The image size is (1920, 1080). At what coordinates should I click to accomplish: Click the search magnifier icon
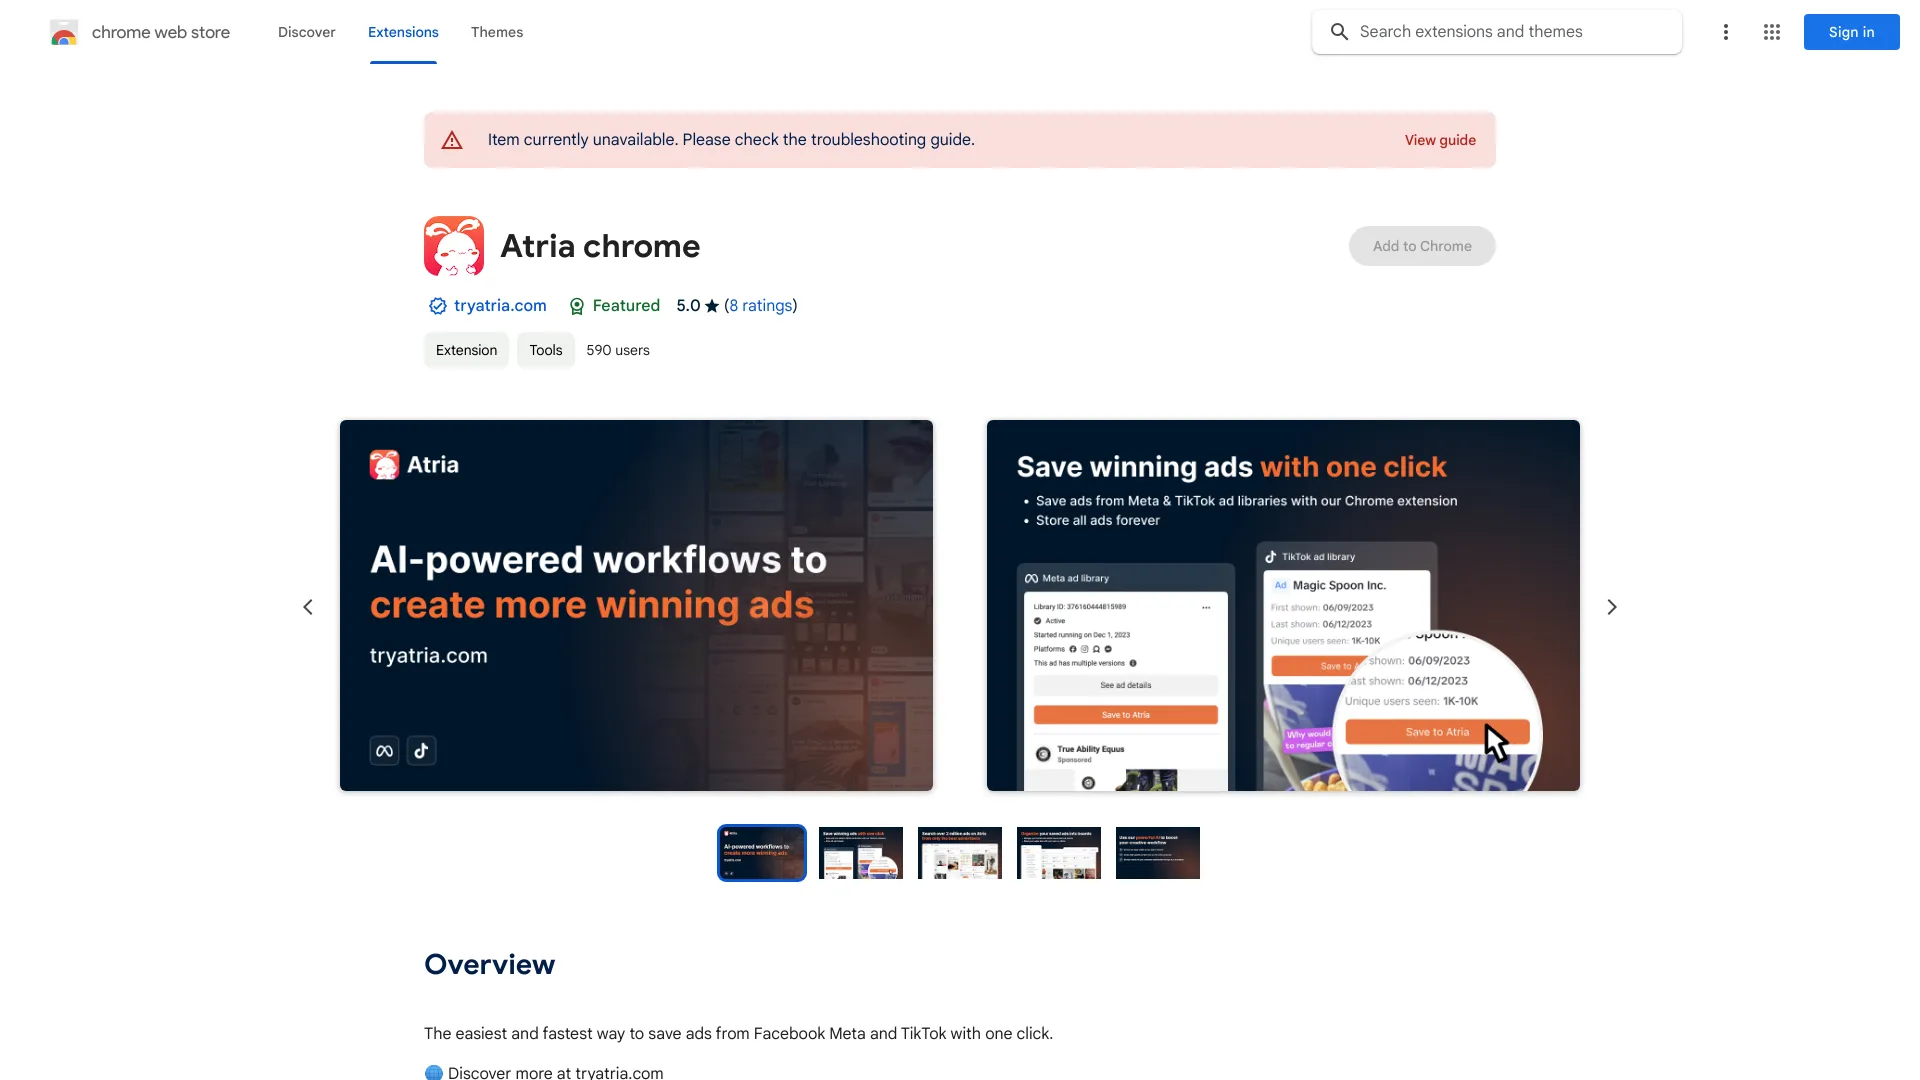tap(1339, 32)
